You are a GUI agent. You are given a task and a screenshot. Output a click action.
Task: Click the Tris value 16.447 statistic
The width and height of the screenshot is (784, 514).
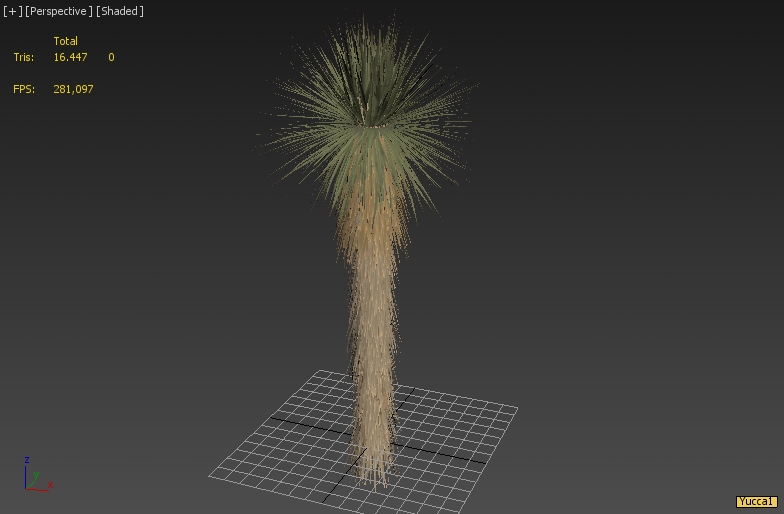point(70,57)
